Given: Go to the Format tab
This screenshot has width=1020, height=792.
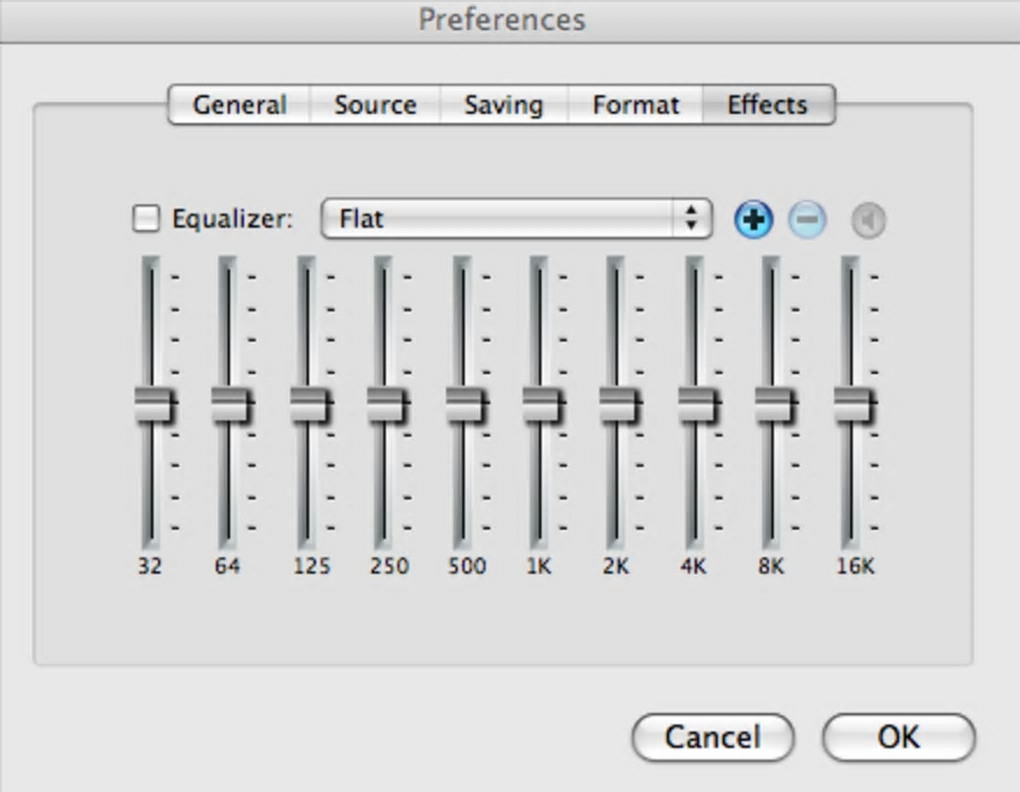Looking at the screenshot, I should click(x=635, y=105).
